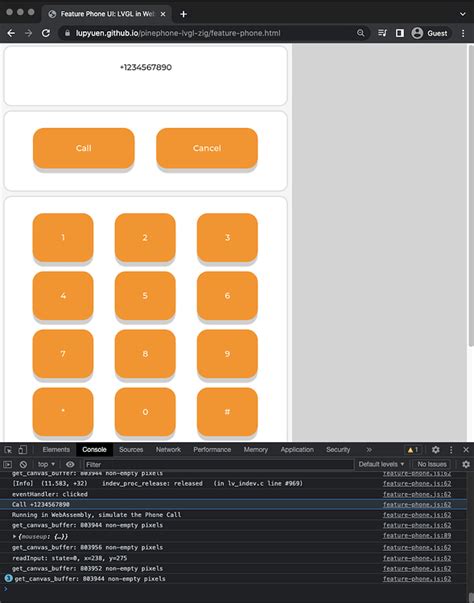Image resolution: width=474 pixels, height=603 pixels.
Task: Click the orange Cancel button
Action: tap(207, 148)
